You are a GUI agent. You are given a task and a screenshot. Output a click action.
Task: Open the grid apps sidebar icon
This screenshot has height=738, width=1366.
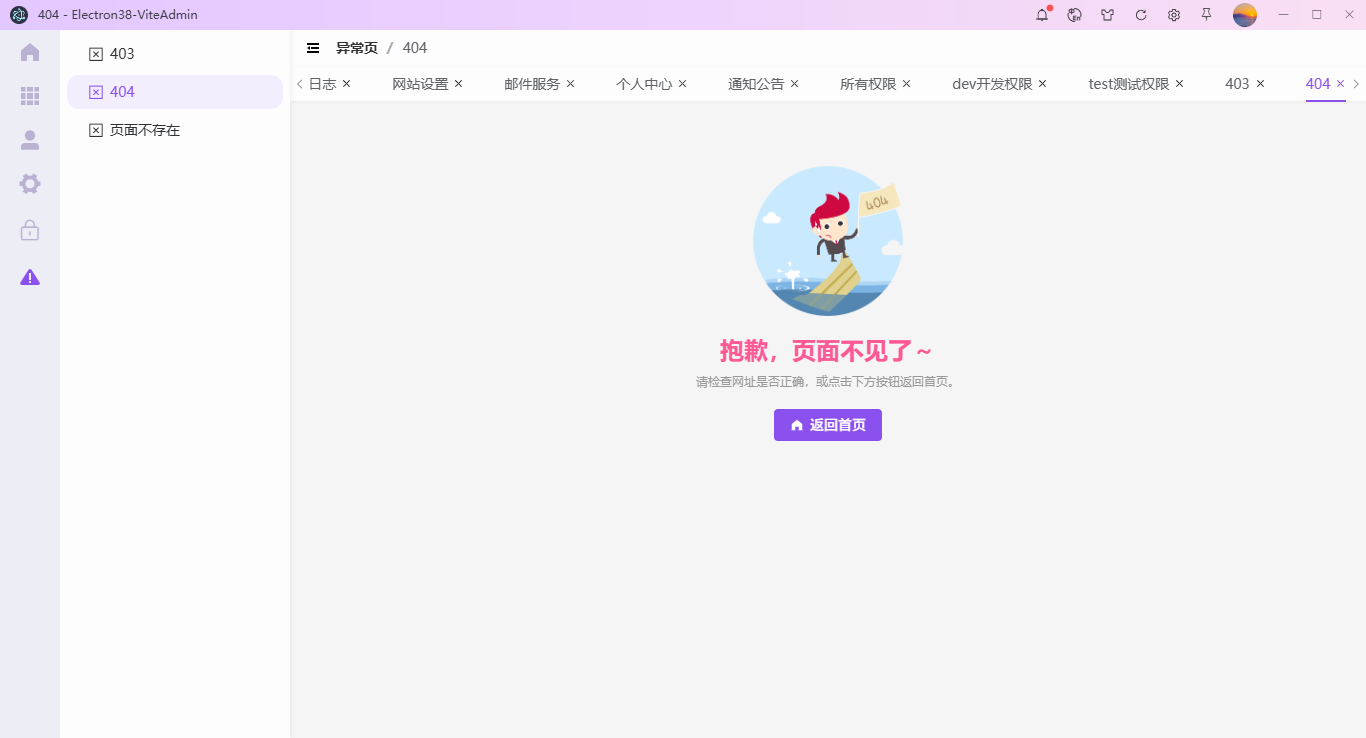click(x=30, y=96)
